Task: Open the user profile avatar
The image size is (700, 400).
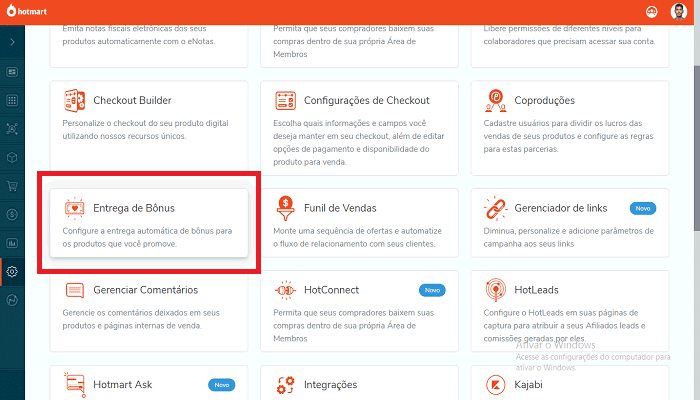Action: 679,12
